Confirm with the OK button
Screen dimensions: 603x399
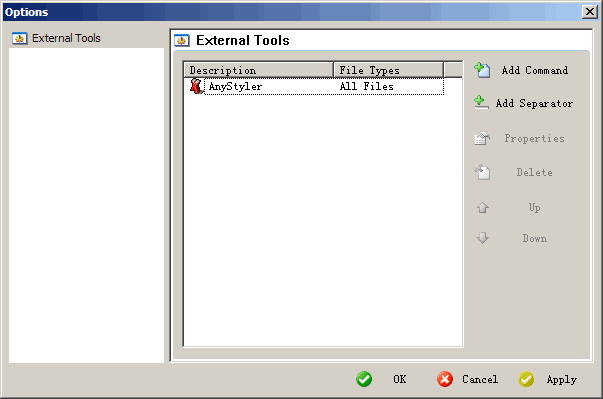click(400, 379)
